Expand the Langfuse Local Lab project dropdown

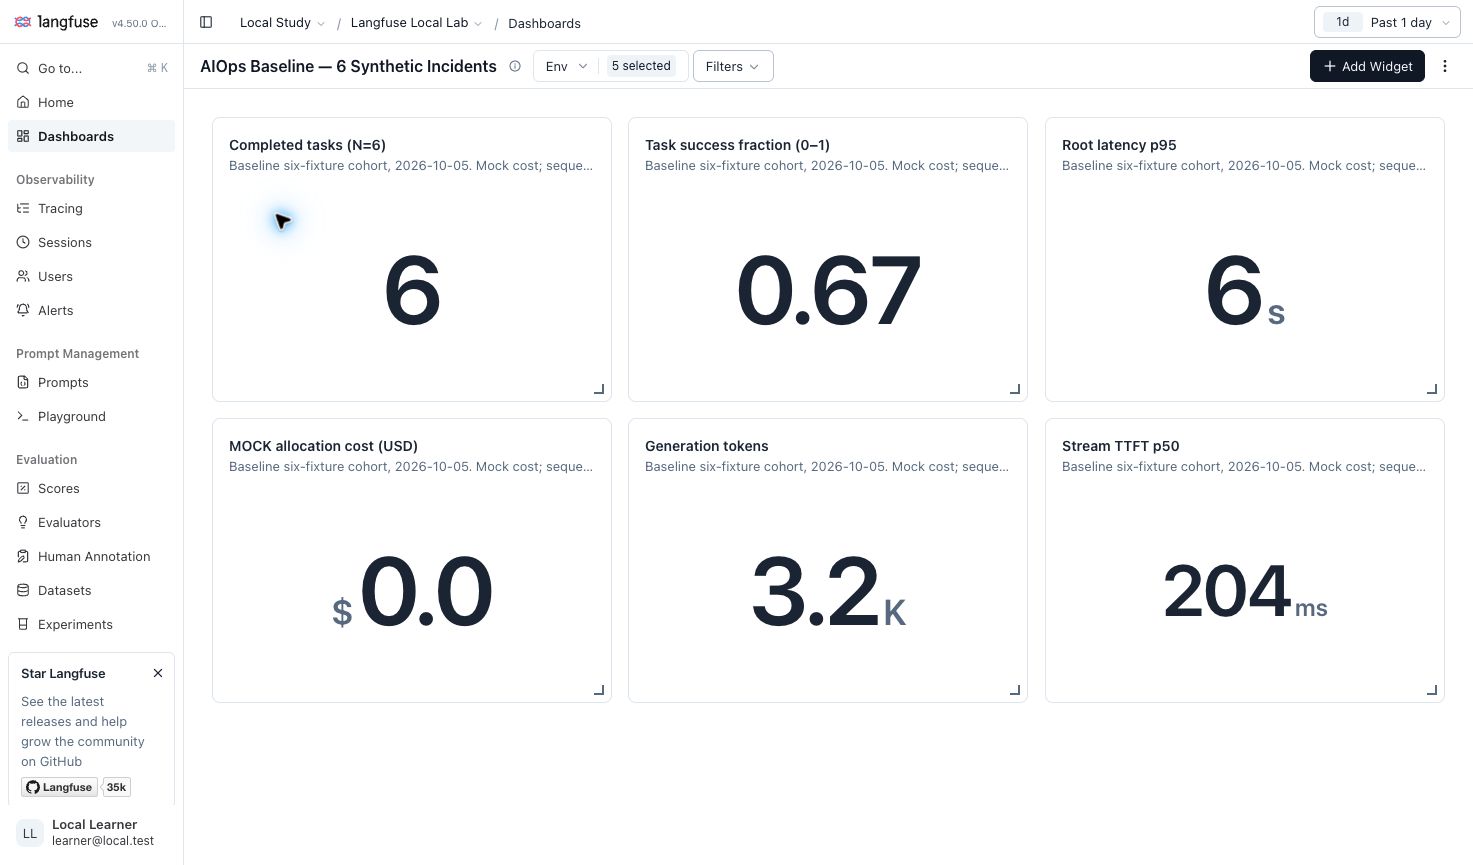coord(416,23)
